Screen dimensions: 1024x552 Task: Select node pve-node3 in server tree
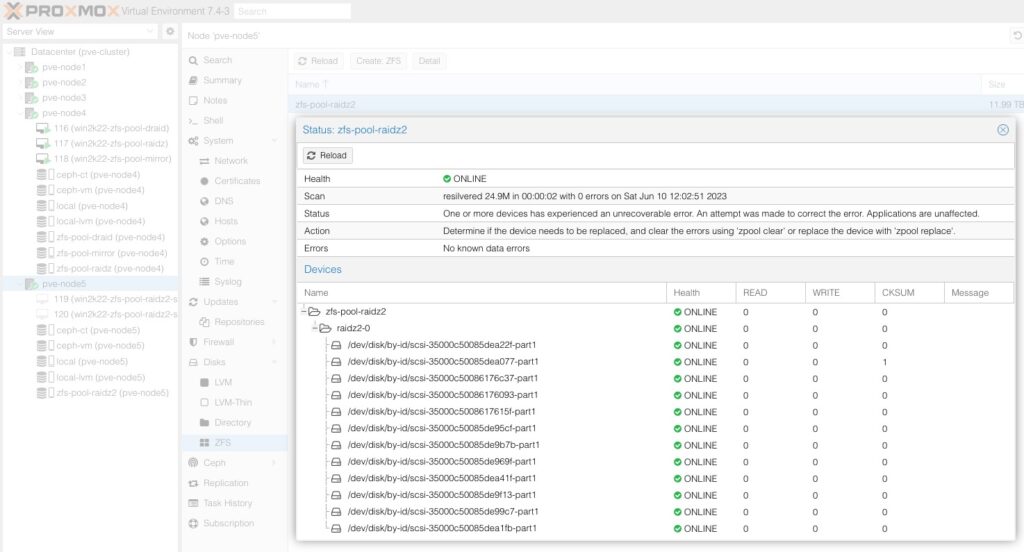point(63,98)
